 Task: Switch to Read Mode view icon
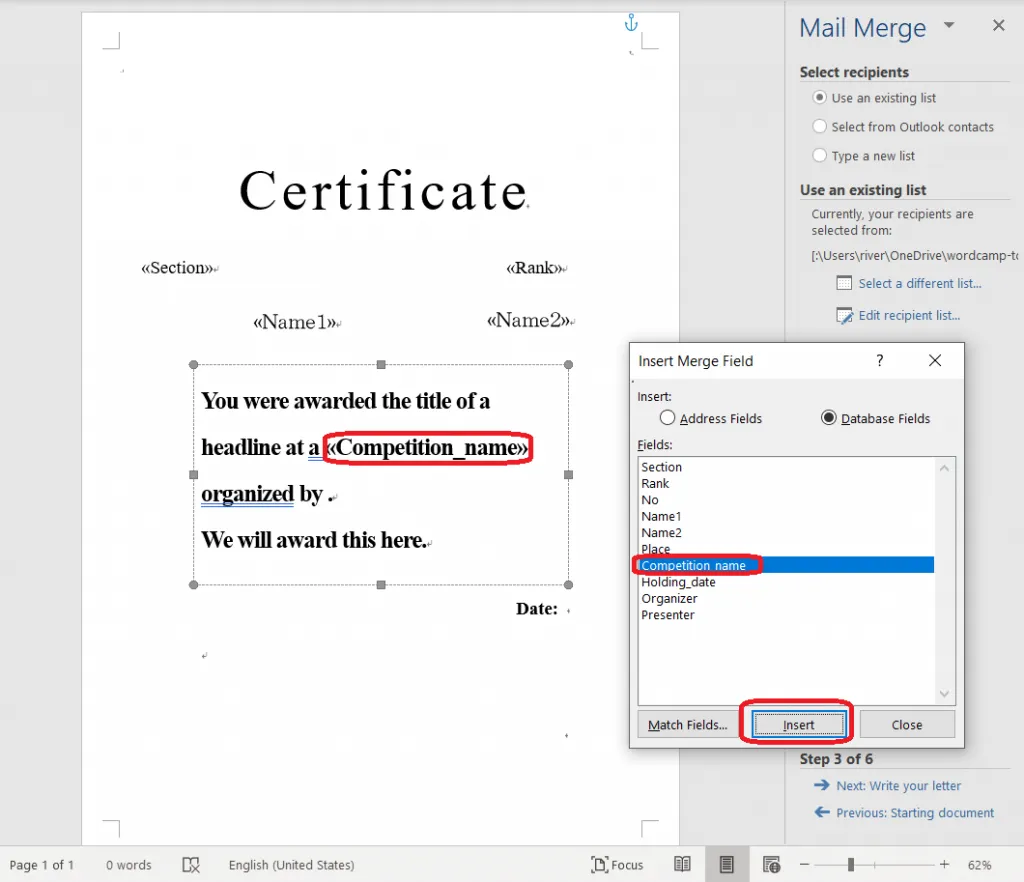pyautogui.click(x=682, y=865)
